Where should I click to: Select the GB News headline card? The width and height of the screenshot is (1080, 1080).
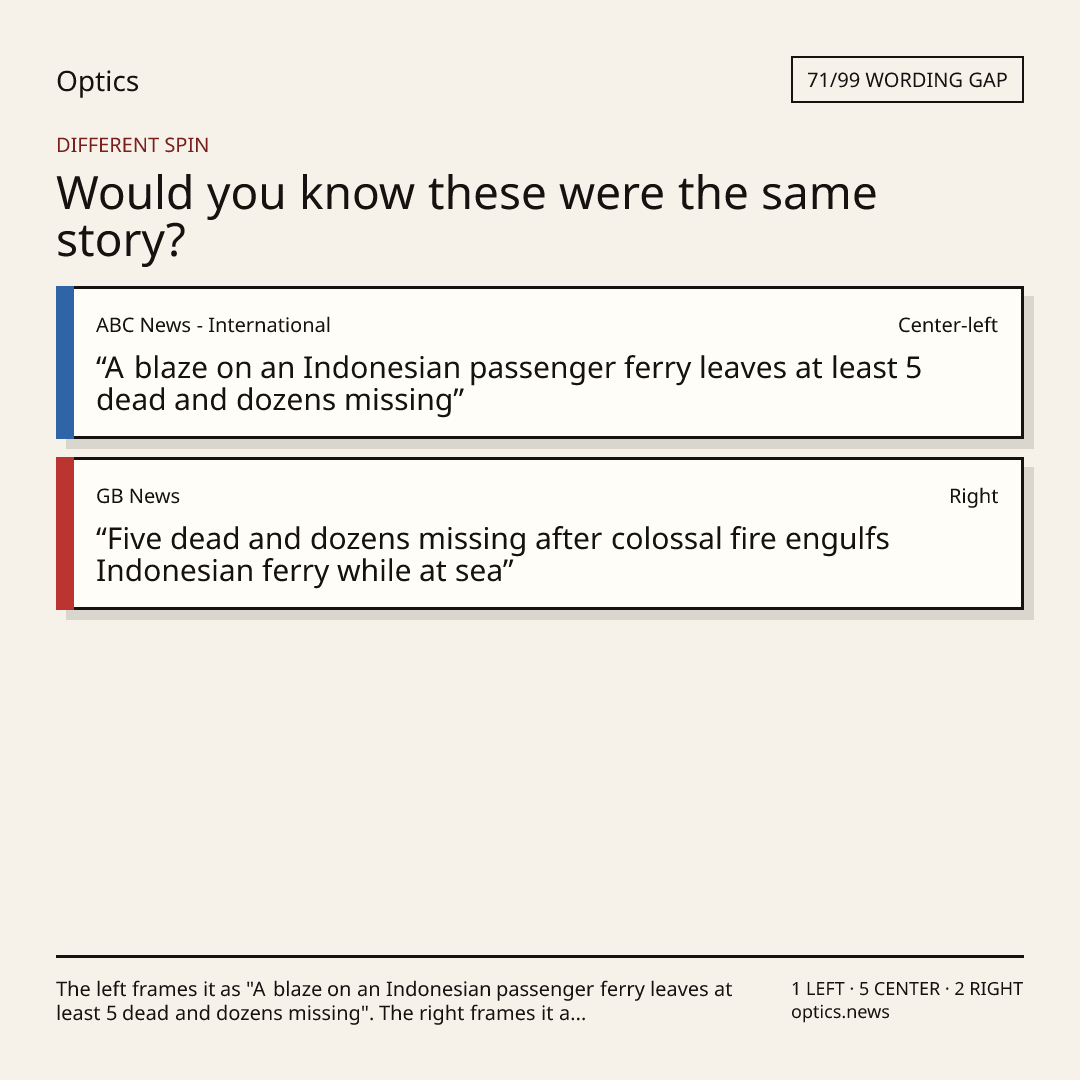pos(540,533)
